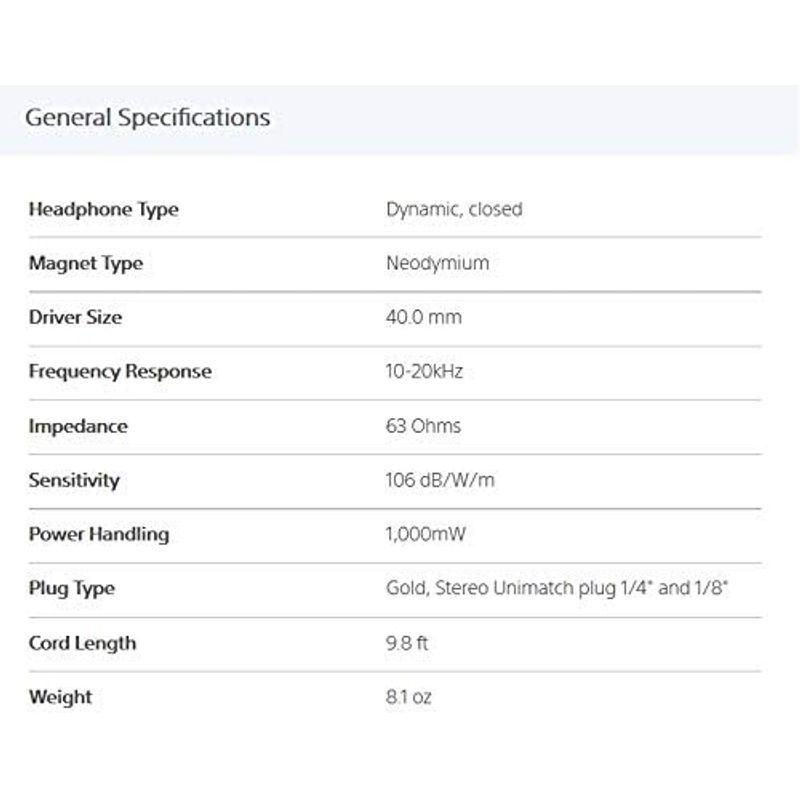Select the Impedance label

78,426
